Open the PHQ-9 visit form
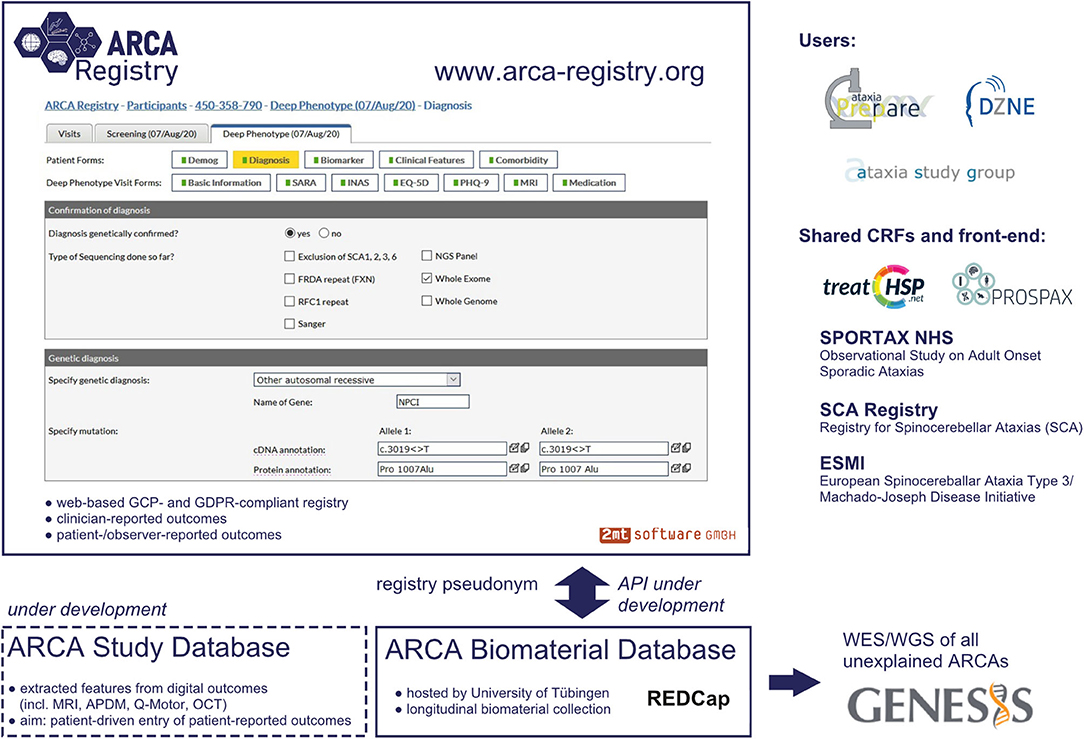The image size is (1084, 739). point(471,183)
